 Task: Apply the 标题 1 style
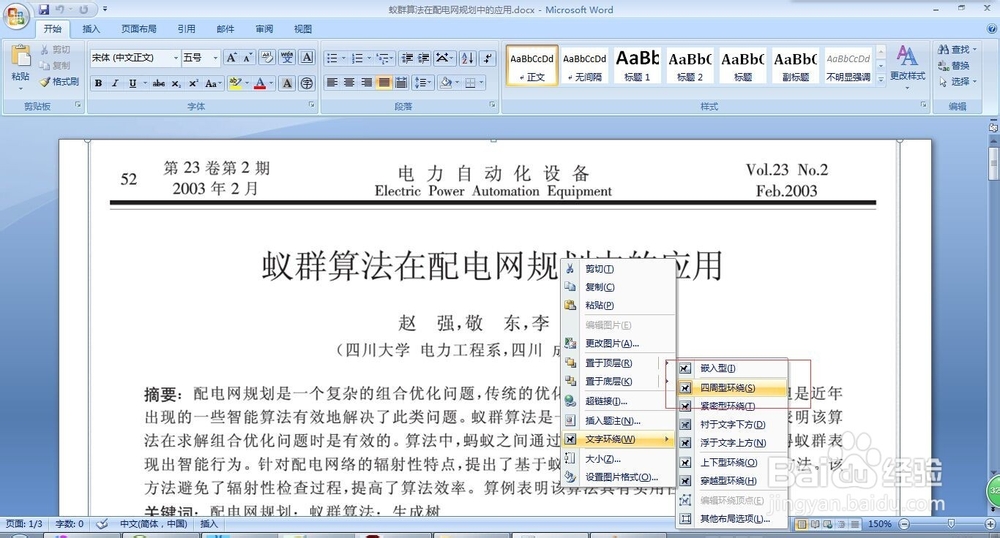pos(637,65)
